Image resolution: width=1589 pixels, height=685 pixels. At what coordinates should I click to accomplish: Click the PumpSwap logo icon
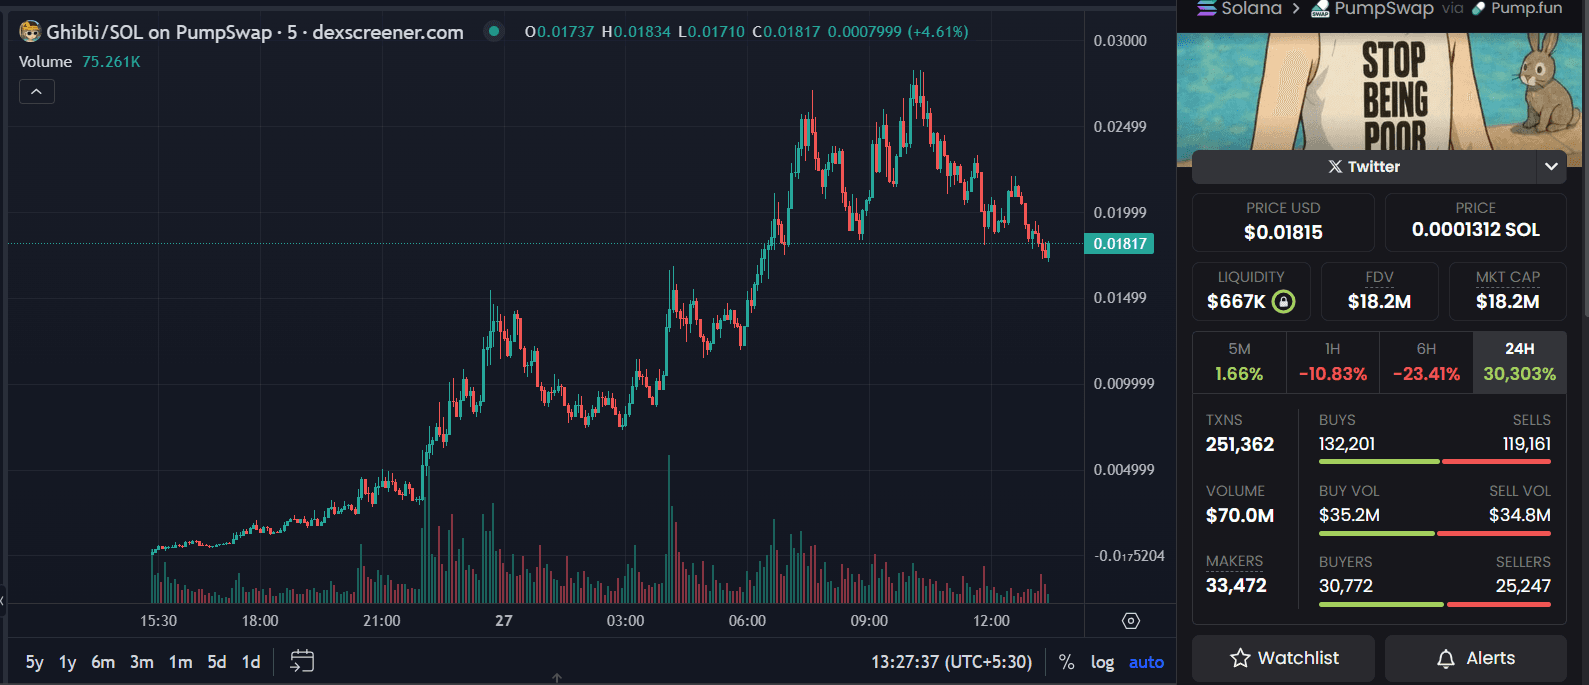pyautogui.click(x=1320, y=9)
